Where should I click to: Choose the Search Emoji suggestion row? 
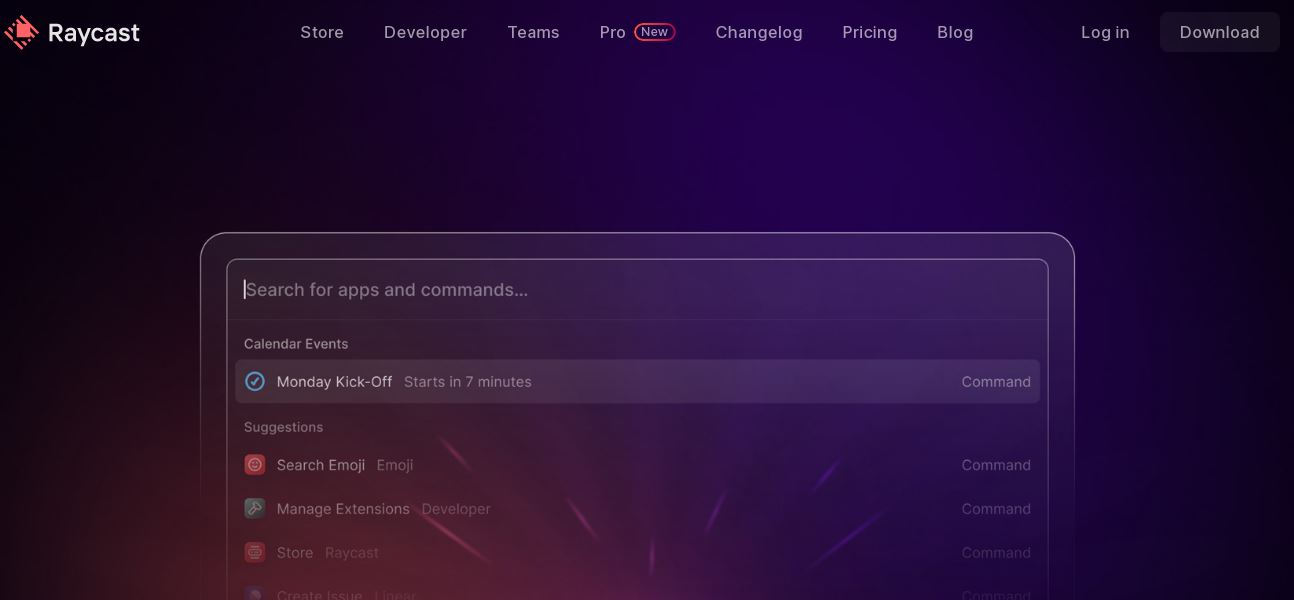[x=637, y=465]
